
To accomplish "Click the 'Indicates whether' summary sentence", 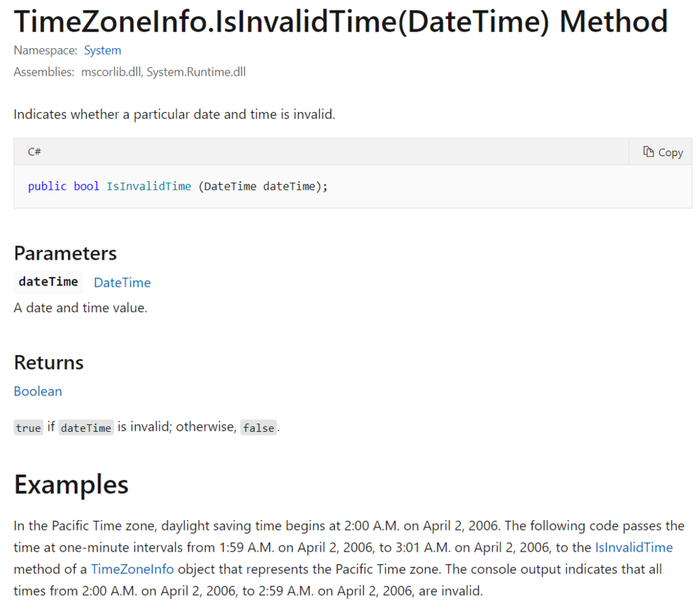I will tap(174, 114).
